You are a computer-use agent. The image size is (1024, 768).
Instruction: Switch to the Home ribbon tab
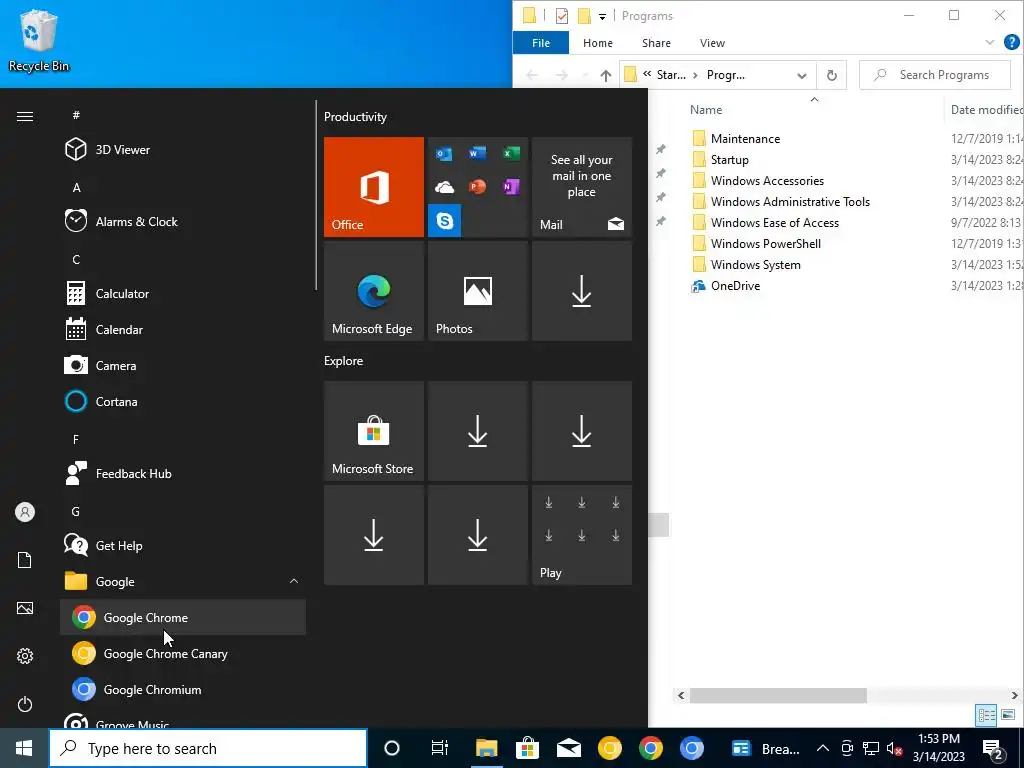598,43
